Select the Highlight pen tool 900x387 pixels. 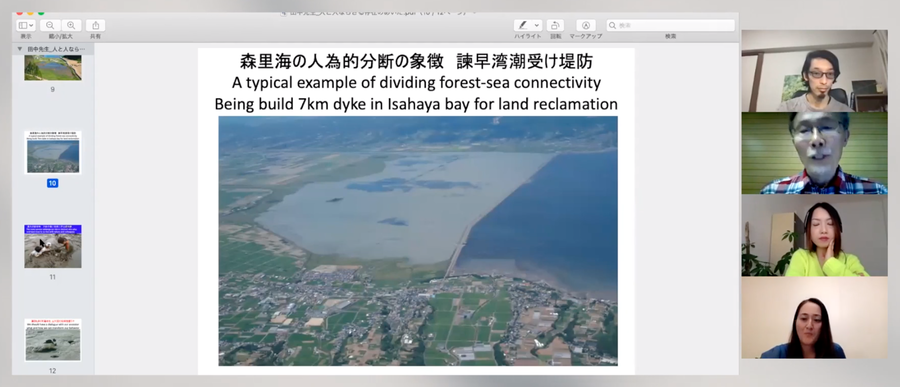tap(523, 25)
